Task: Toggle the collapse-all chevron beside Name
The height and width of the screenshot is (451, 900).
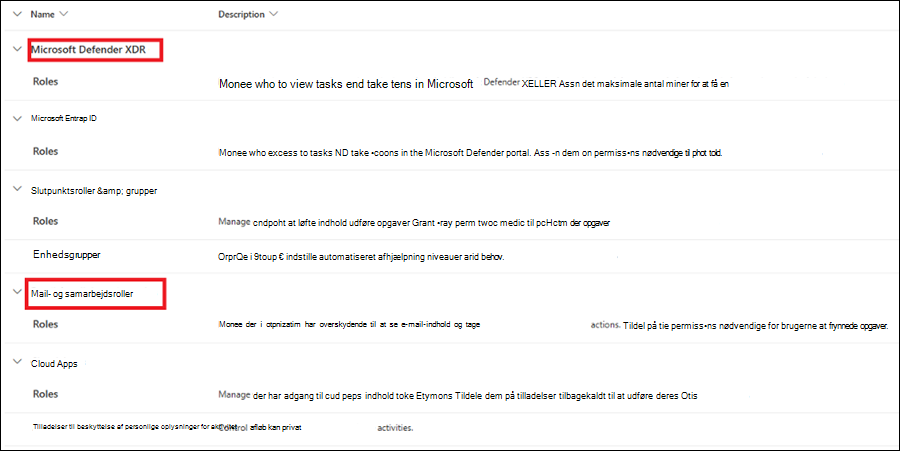Action: (x=17, y=14)
